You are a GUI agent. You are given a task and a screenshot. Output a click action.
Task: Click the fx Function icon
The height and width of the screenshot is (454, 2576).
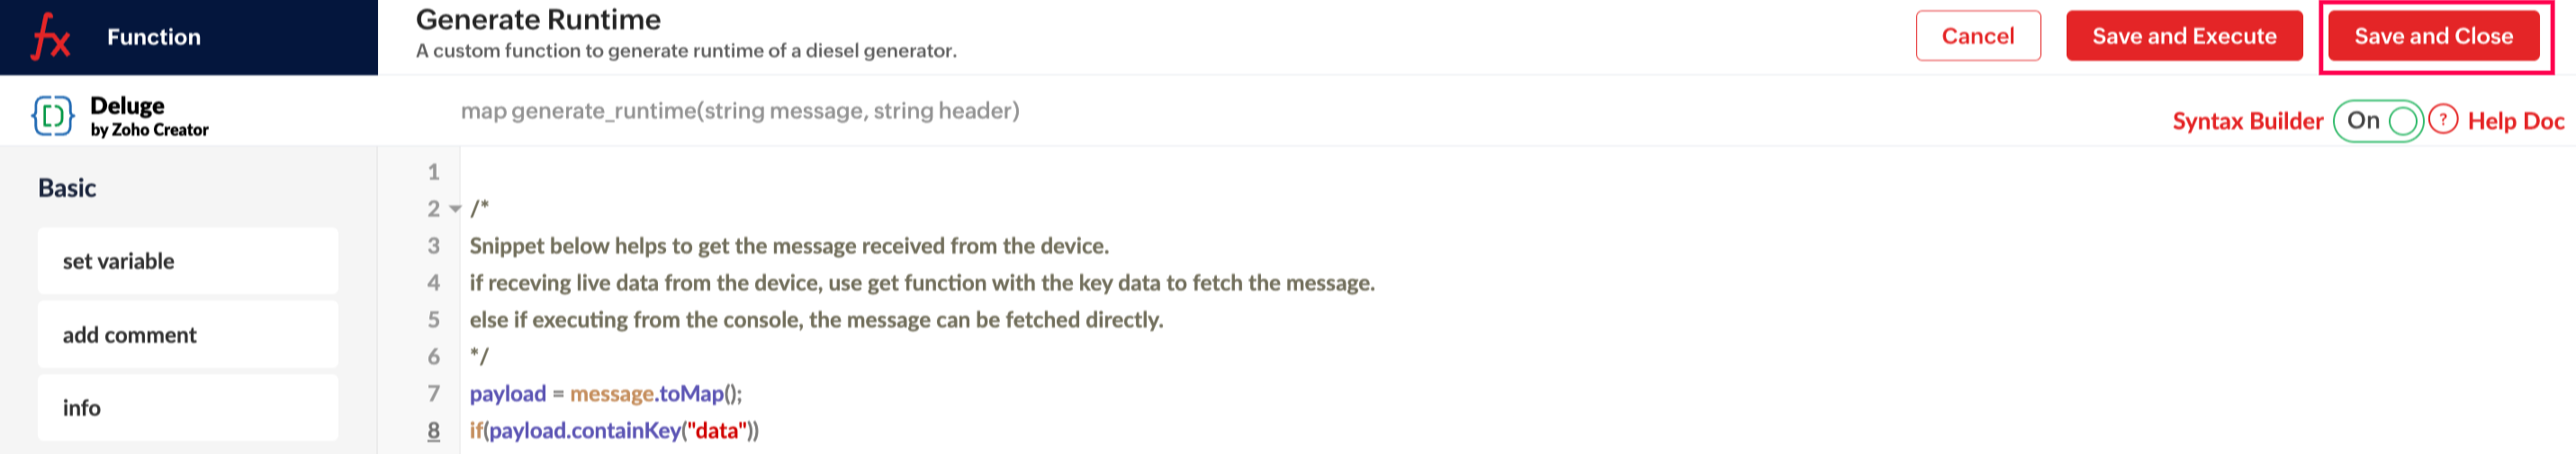pyautogui.click(x=50, y=38)
